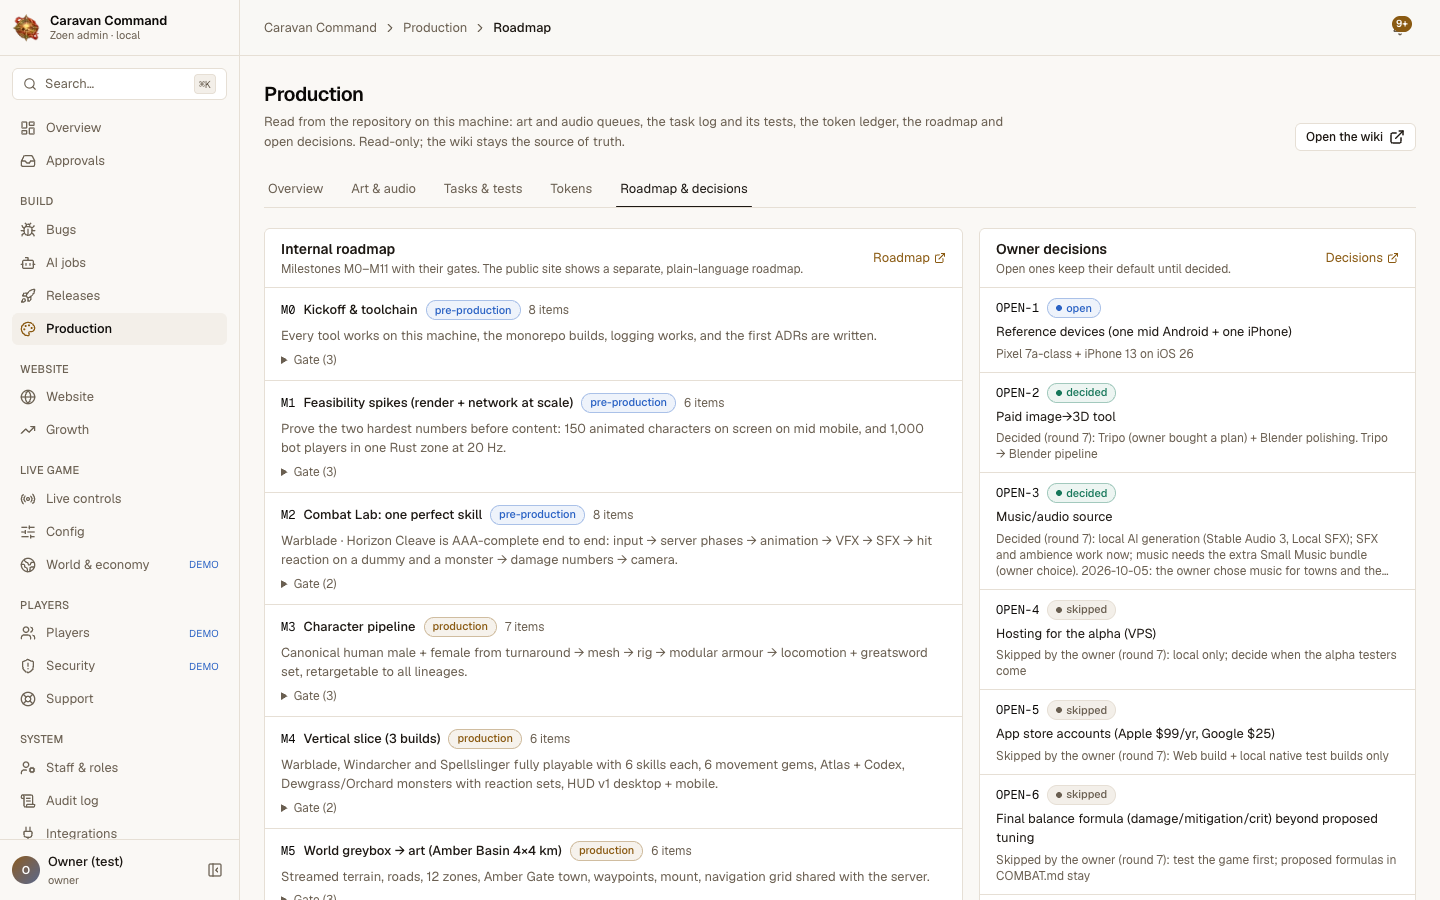Click the OPEN-1 open status badge
The image size is (1440, 900).
pos(1074,309)
